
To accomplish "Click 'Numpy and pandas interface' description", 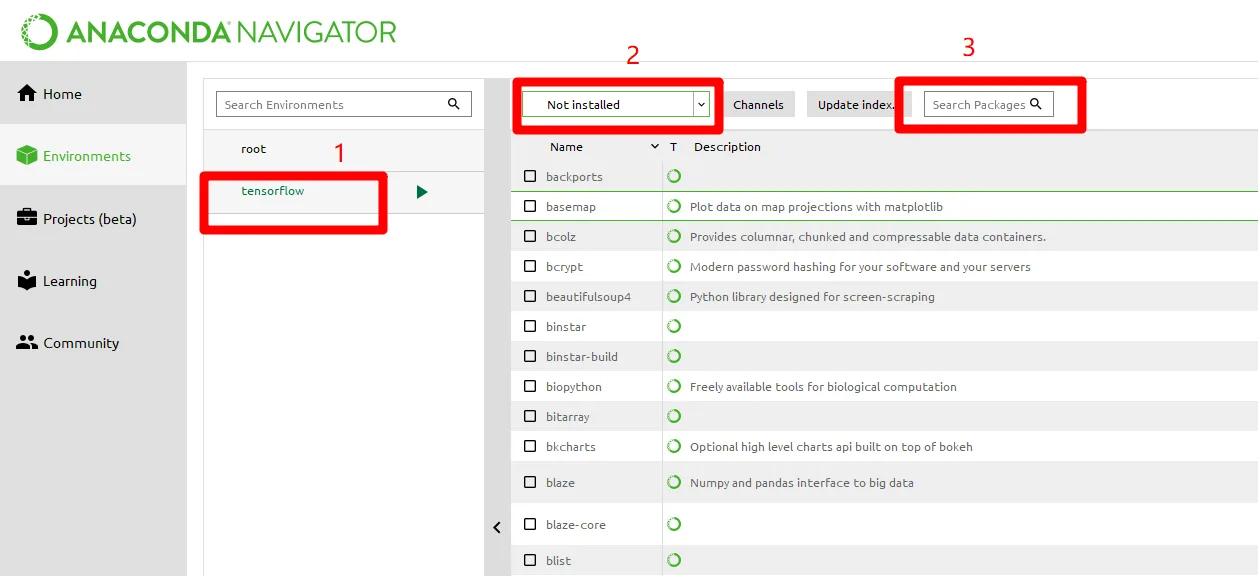I will click(x=802, y=483).
